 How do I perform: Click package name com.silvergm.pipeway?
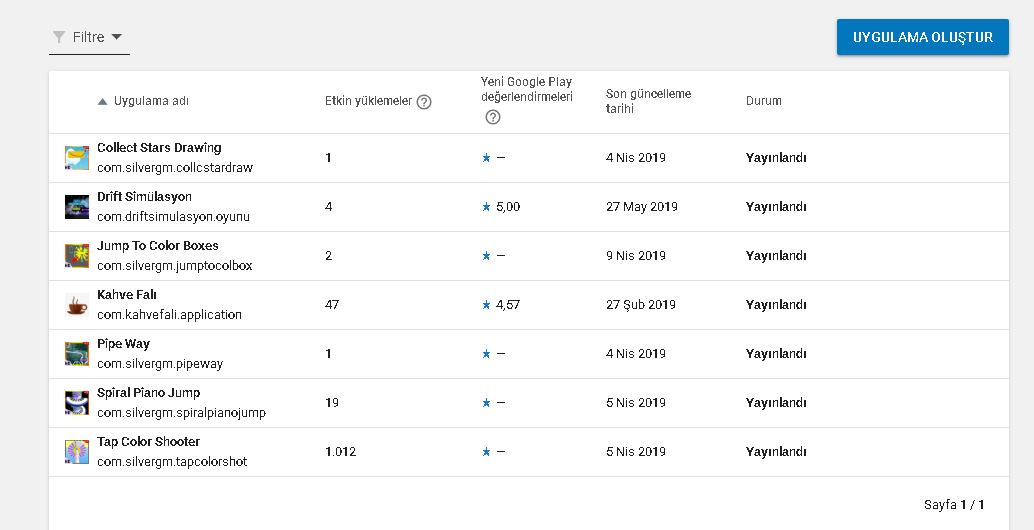(160, 363)
